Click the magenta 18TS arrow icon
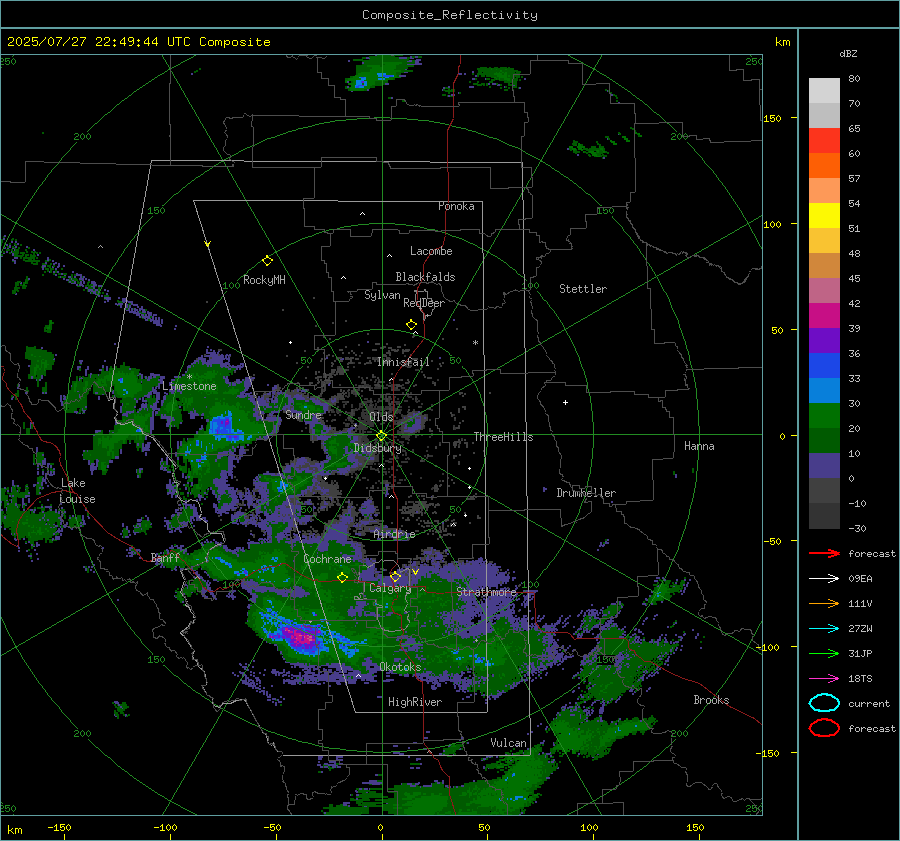 tap(824, 679)
